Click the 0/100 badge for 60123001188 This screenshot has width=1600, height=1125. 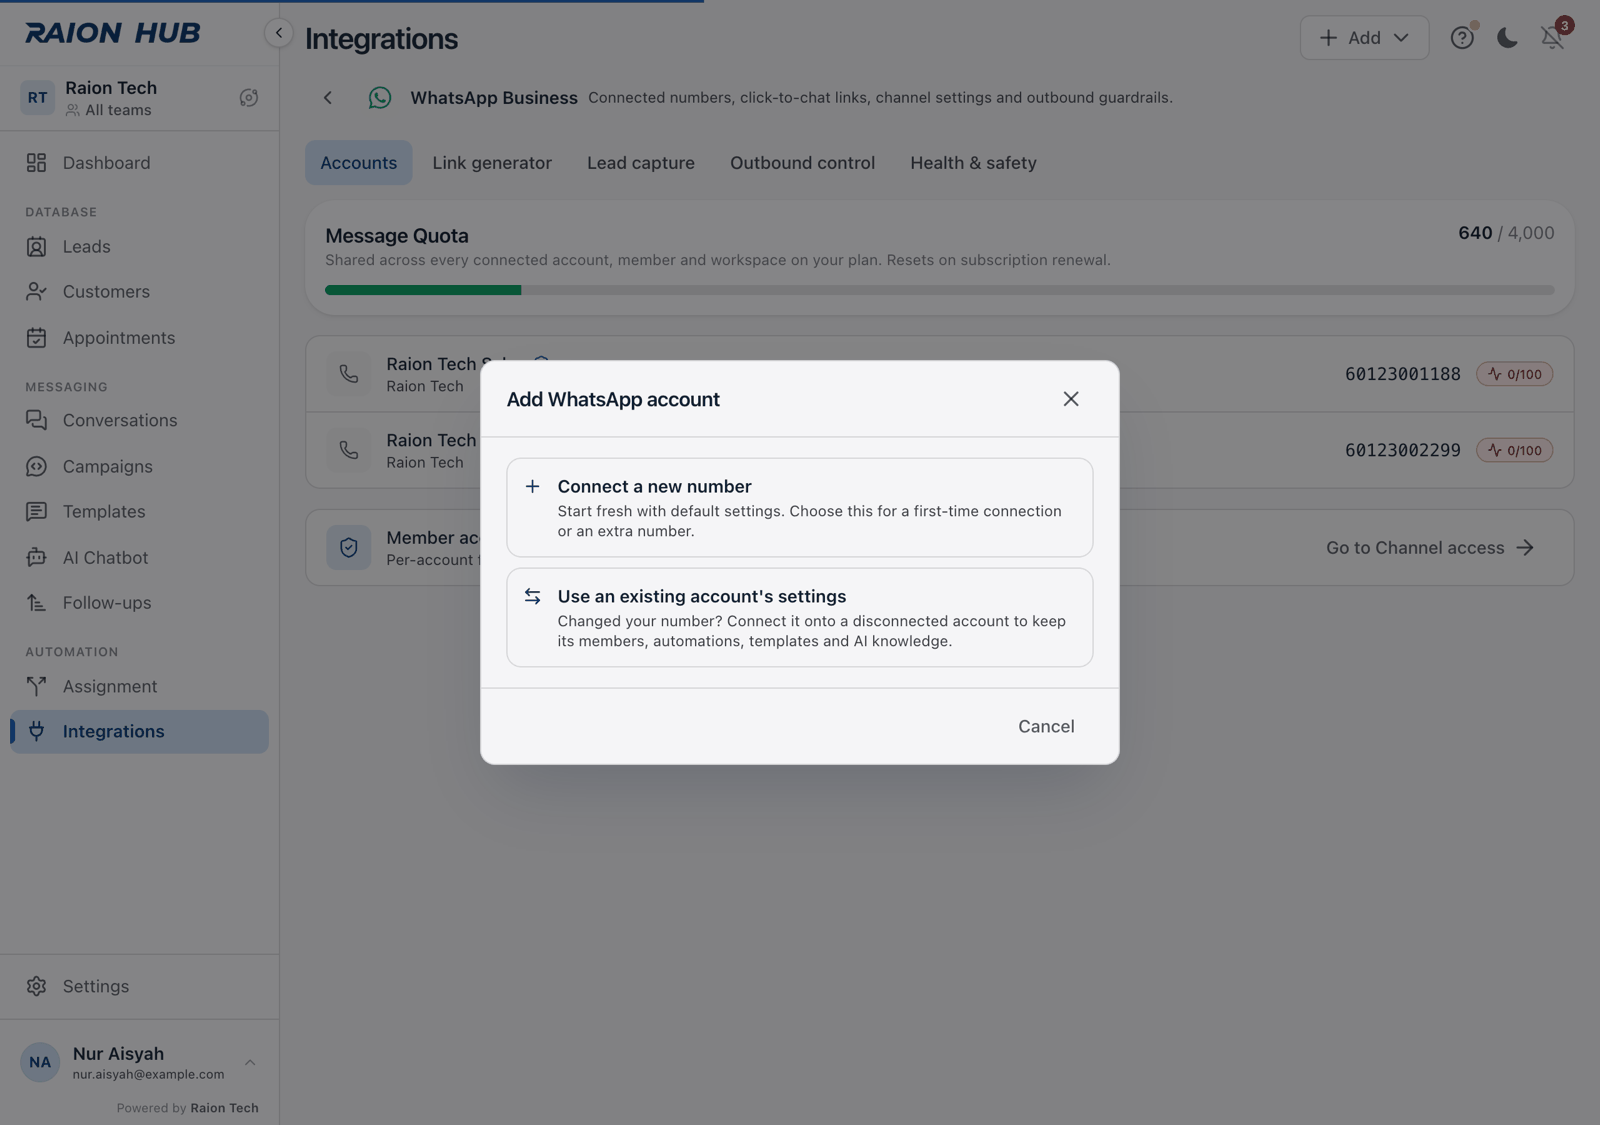(x=1515, y=374)
